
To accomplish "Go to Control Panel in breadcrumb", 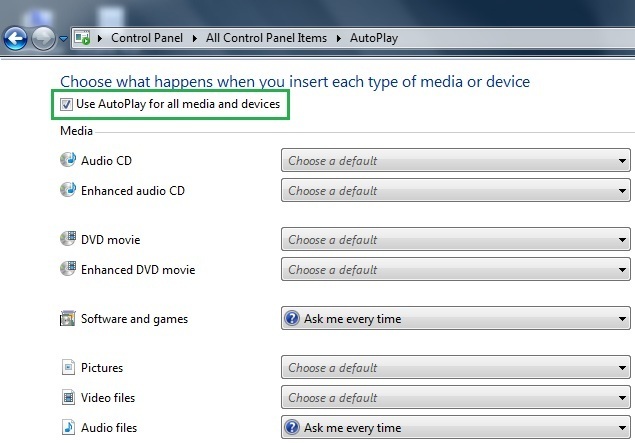I will (x=149, y=38).
